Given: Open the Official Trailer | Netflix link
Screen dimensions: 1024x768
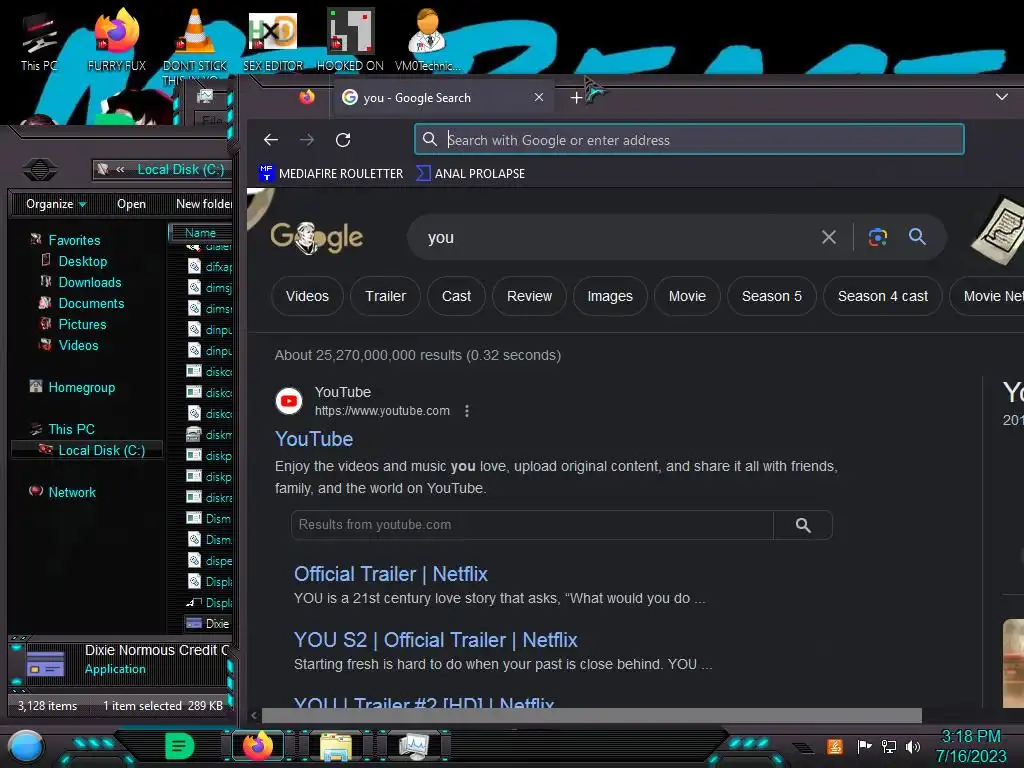Looking at the screenshot, I should pyautogui.click(x=391, y=574).
